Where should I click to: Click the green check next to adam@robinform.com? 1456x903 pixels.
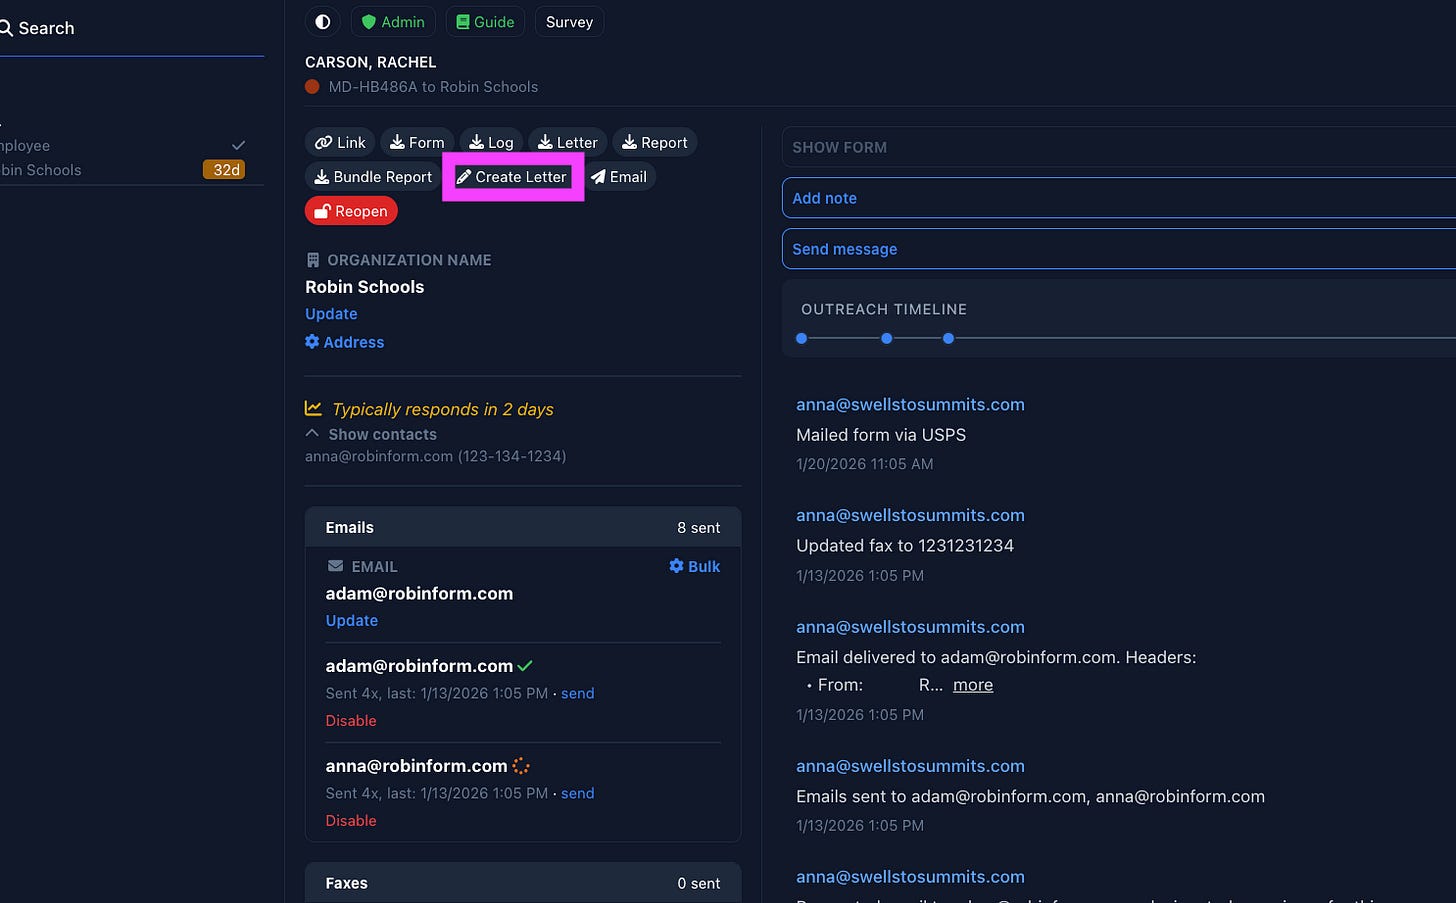[x=525, y=666]
